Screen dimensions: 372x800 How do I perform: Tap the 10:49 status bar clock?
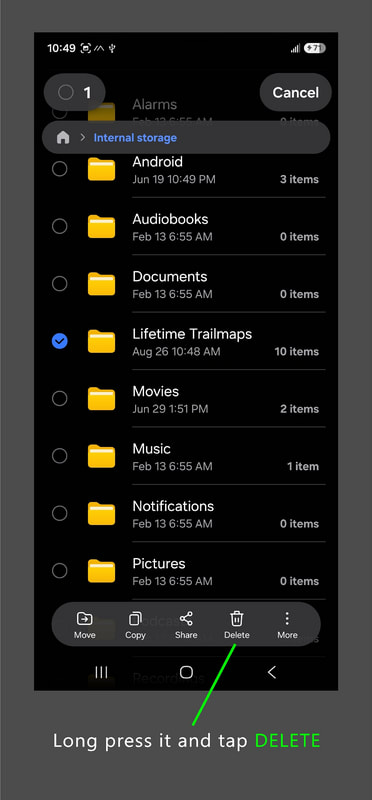tap(61, 48)
